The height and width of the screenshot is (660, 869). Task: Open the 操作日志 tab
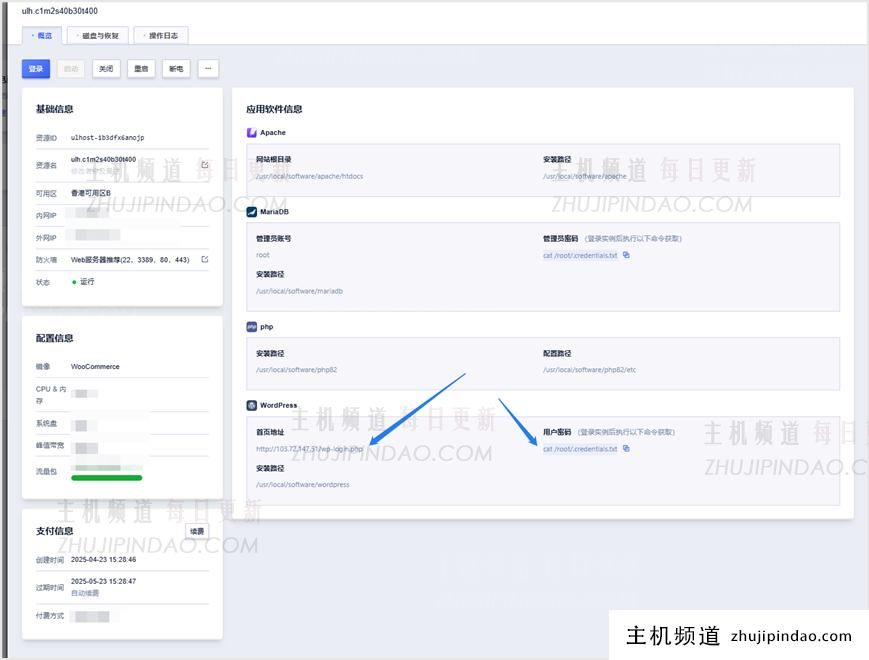pos(161,35)
